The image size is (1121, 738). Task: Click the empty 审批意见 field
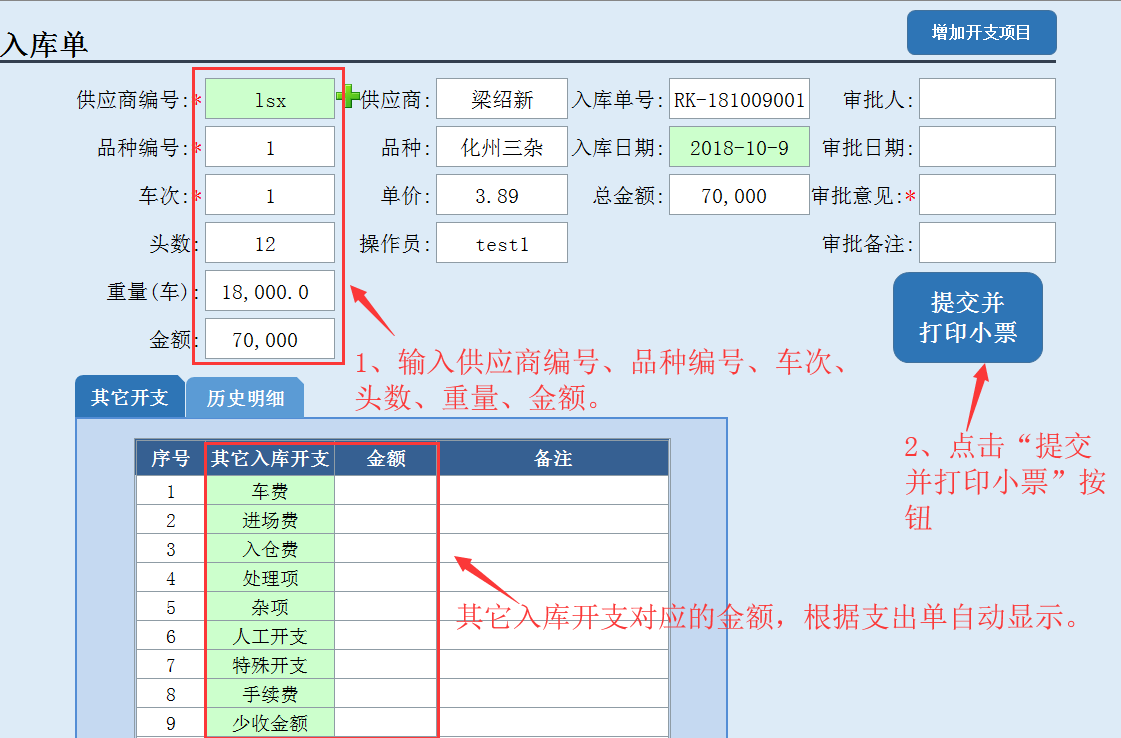[x=987, y=195]
